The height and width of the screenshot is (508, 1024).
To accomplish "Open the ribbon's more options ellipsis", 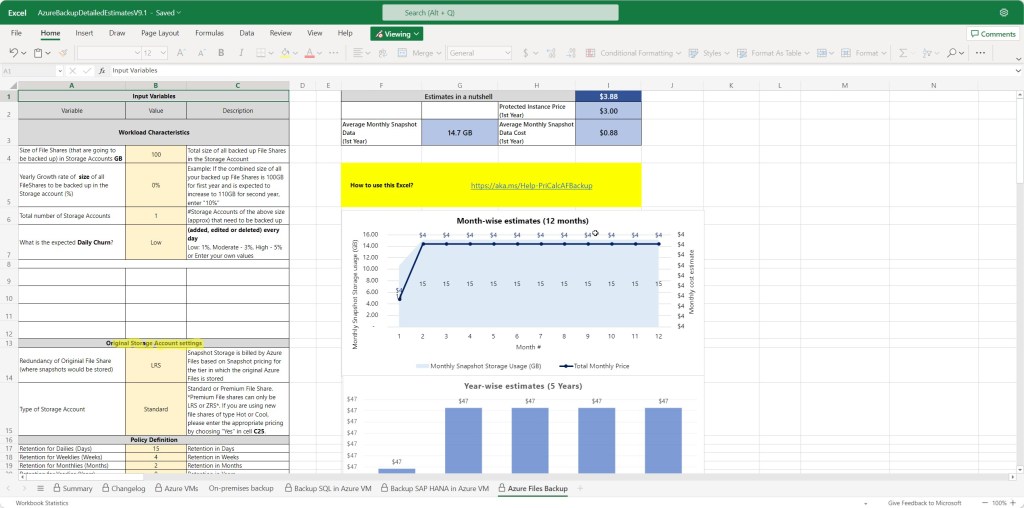I will coord(981,53).
